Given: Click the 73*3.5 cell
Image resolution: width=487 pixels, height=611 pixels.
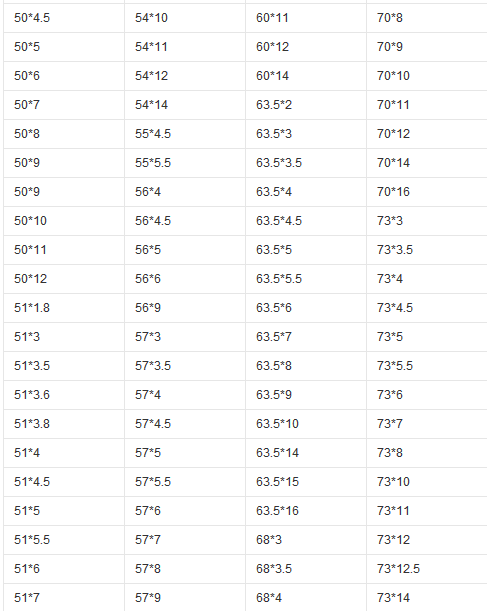Looking at the screenshot, I should 427,250.
